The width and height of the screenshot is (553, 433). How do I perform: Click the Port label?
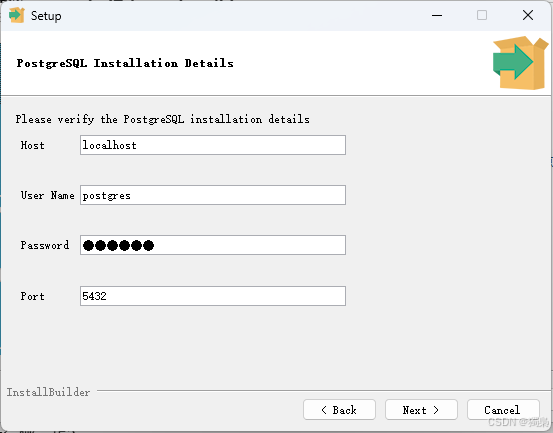pyautogui.click(x=32, y=296)
